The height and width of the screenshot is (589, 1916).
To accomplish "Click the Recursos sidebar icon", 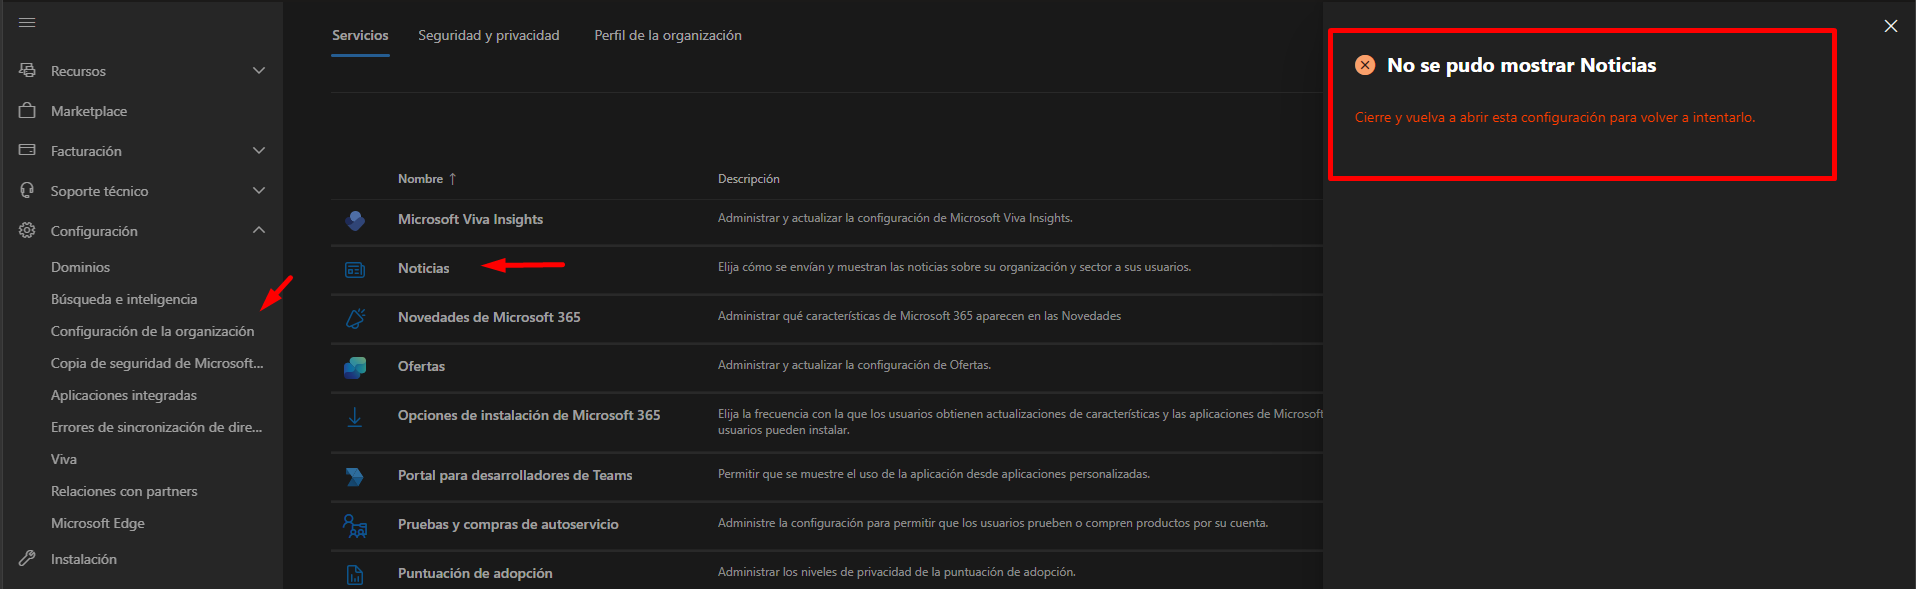I will (27, 70).
